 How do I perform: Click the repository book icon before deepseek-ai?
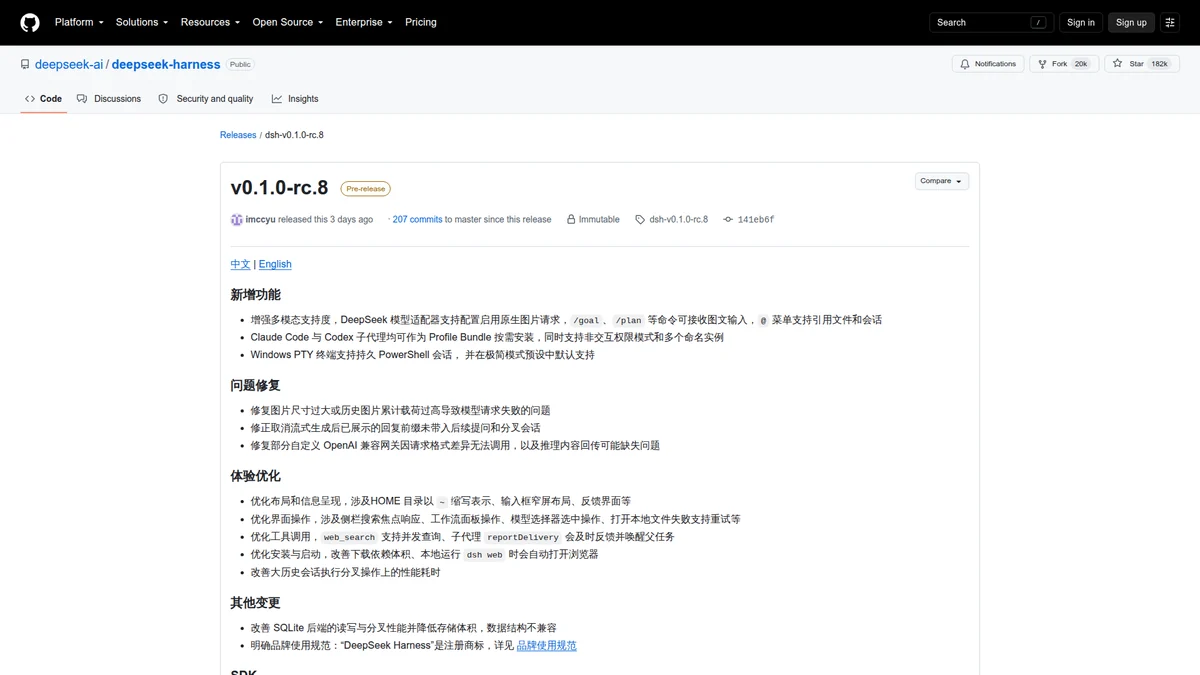coord(25,64)
